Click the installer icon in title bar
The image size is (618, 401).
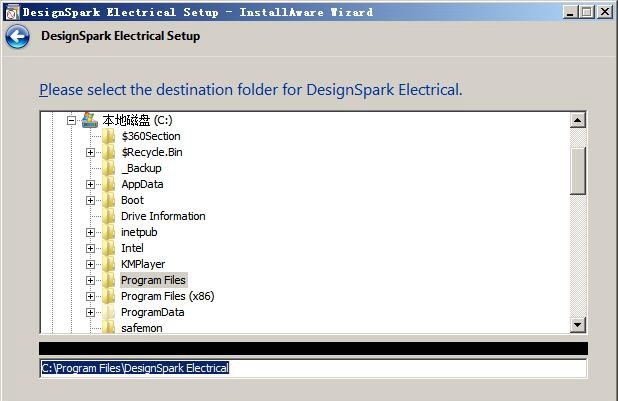click(x=12, y=12)
